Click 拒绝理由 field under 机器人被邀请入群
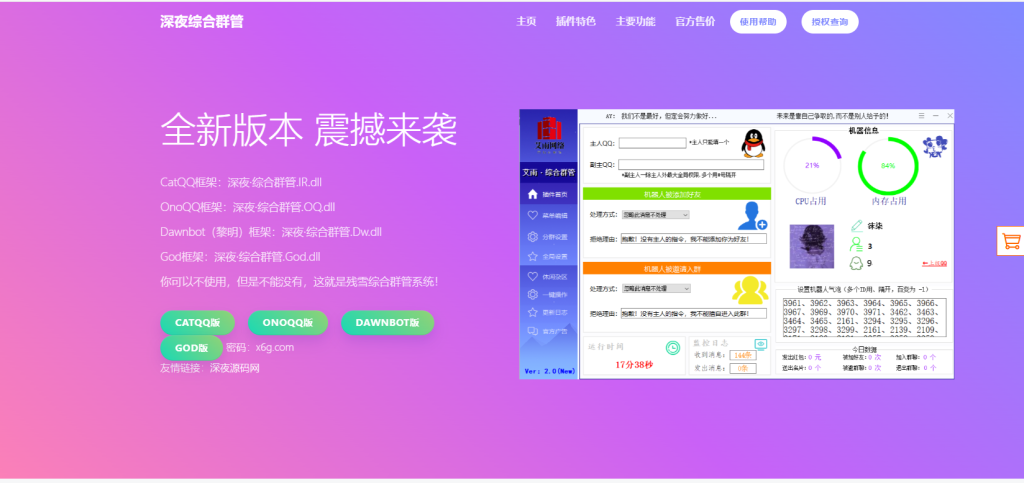Viewport: 1024px width, 483px height. point(694,313)
